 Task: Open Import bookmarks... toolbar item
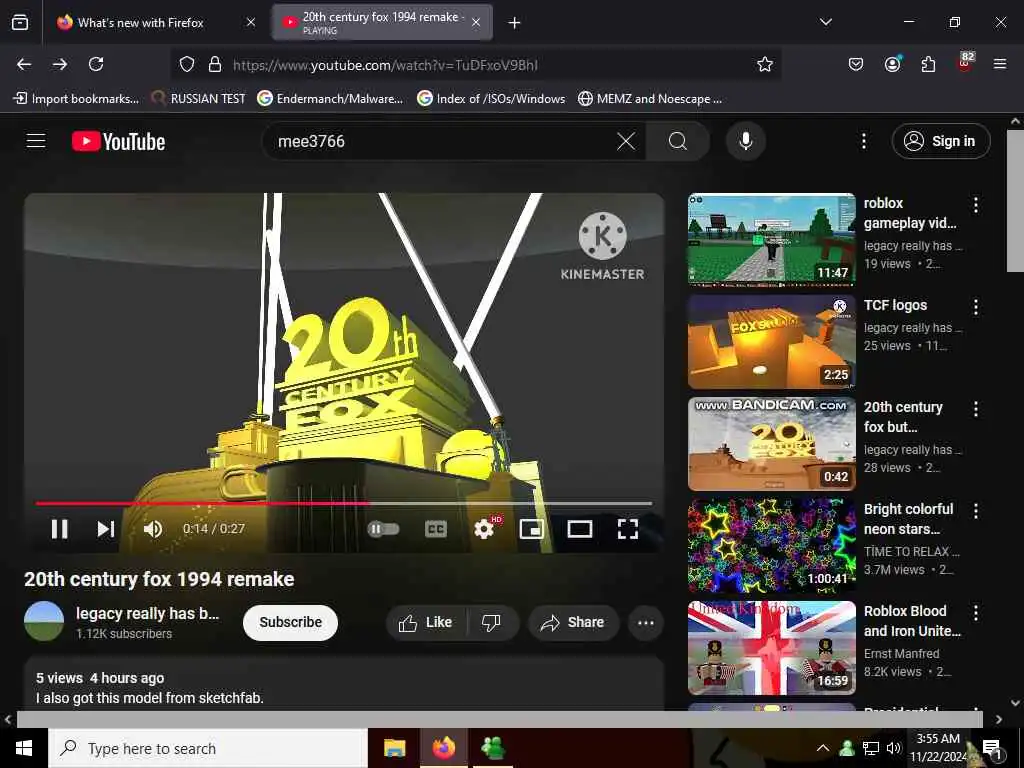click(x=76, y=99)
